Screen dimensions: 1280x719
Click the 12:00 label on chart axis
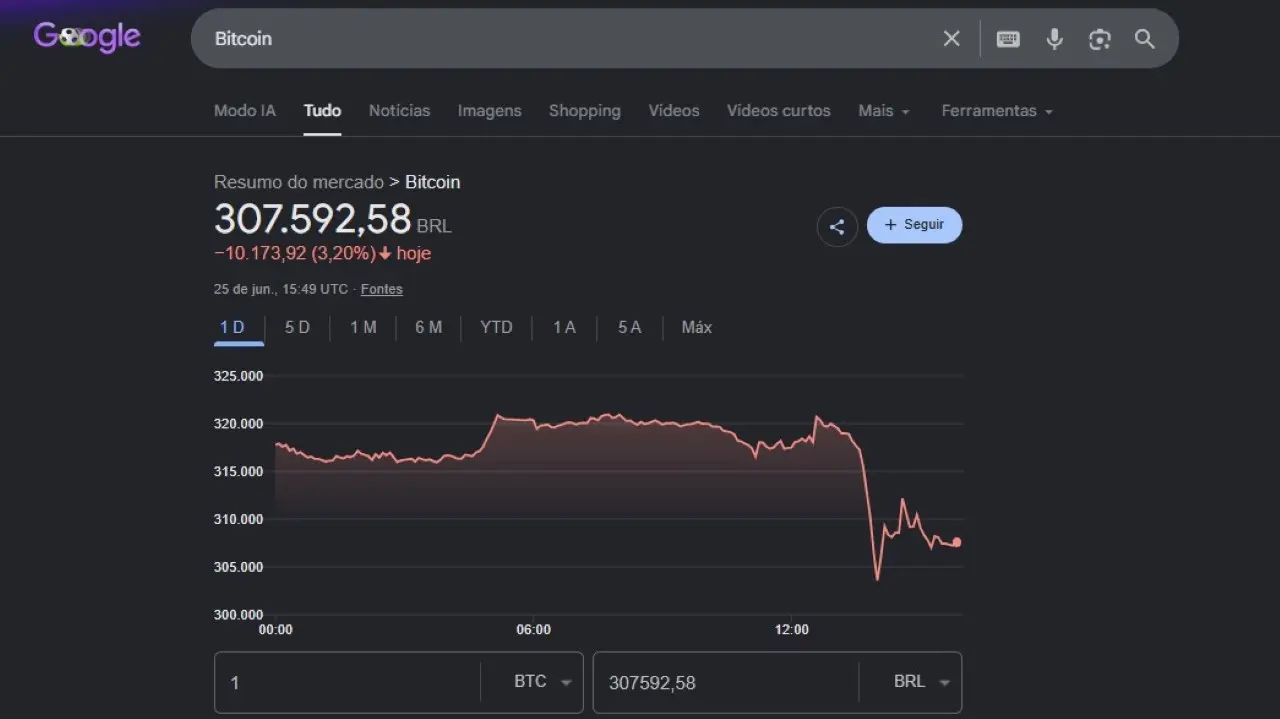(792, 630)
